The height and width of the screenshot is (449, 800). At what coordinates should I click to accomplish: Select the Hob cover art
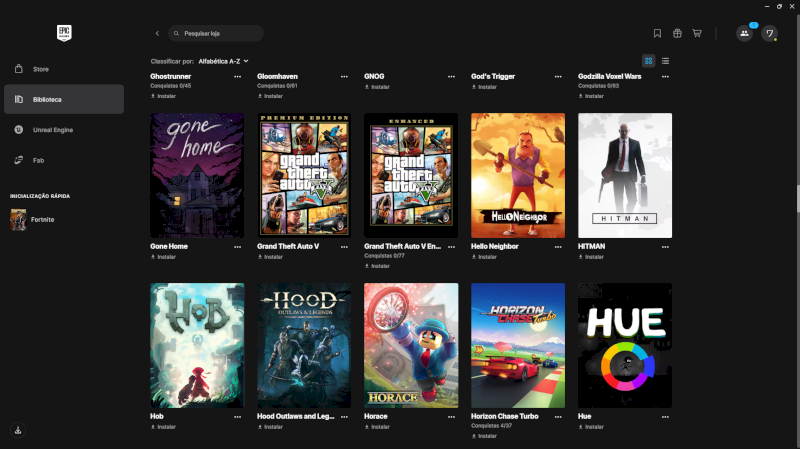(x=197, y=345)
